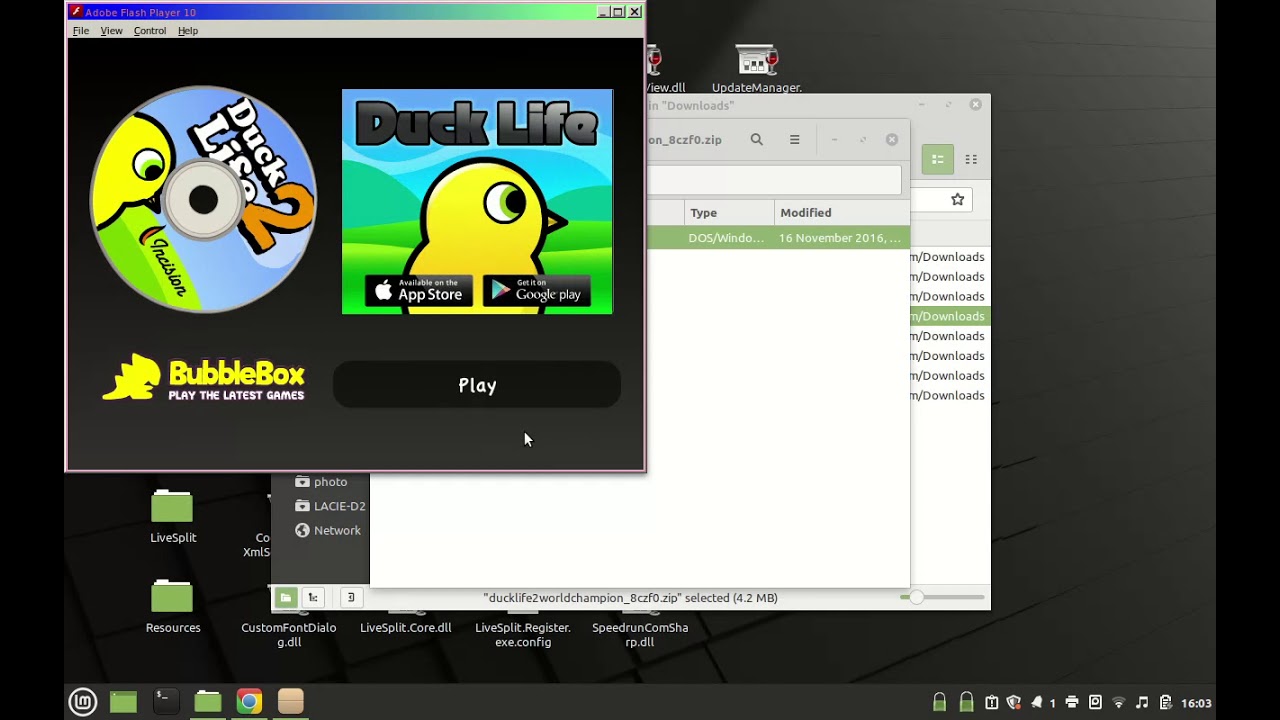Click the show desktop taskbar icon
Viewport: 1280px width, 720px height.
coord(123,702)
